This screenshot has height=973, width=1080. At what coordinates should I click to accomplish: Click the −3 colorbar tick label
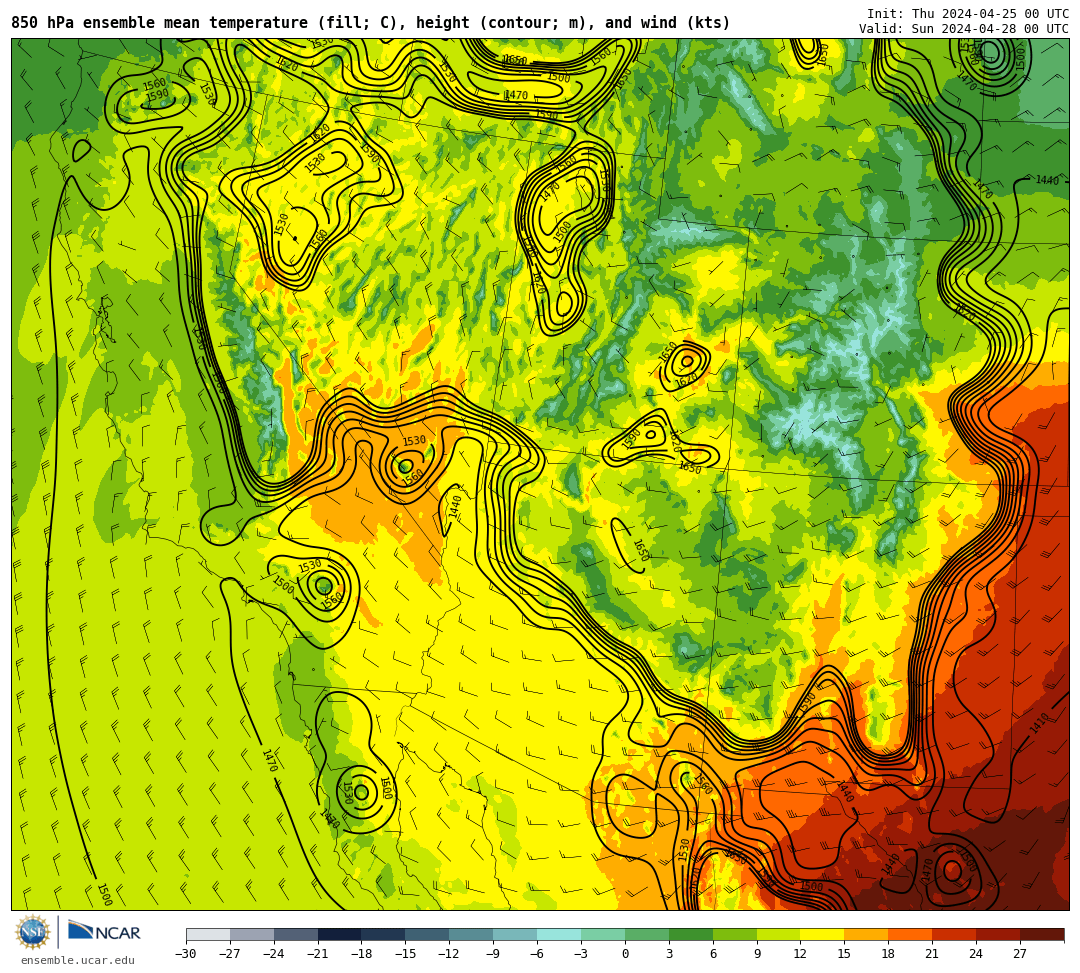[x=581, y=954]
